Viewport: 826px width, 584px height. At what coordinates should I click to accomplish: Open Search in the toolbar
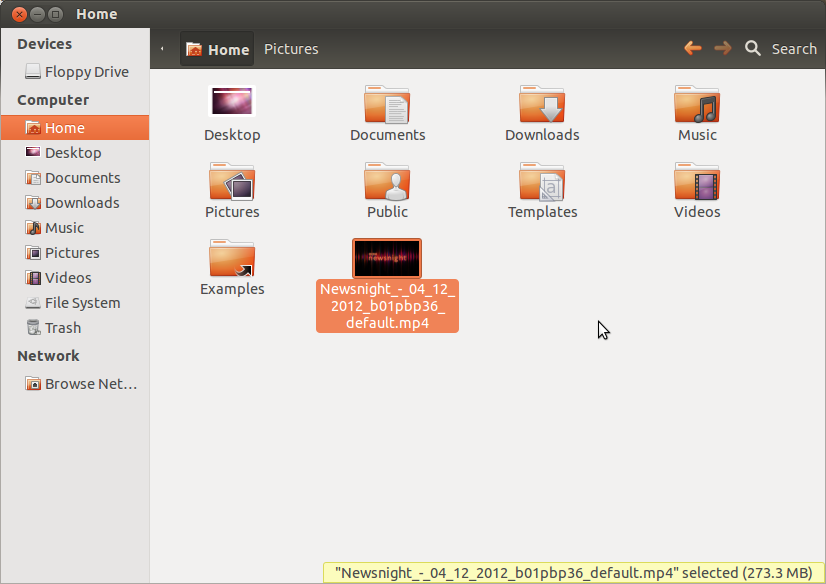click(781, 48)
